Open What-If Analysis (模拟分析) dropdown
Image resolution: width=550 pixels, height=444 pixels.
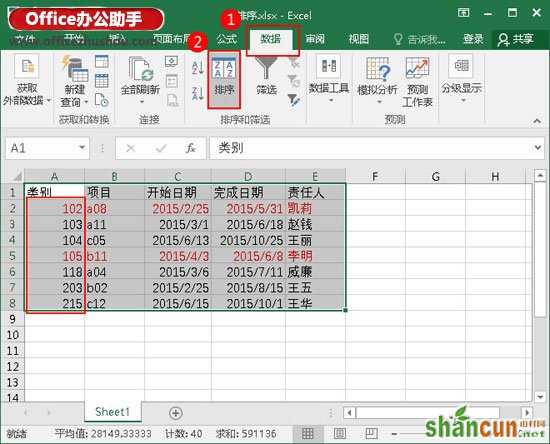coord(377,81)
